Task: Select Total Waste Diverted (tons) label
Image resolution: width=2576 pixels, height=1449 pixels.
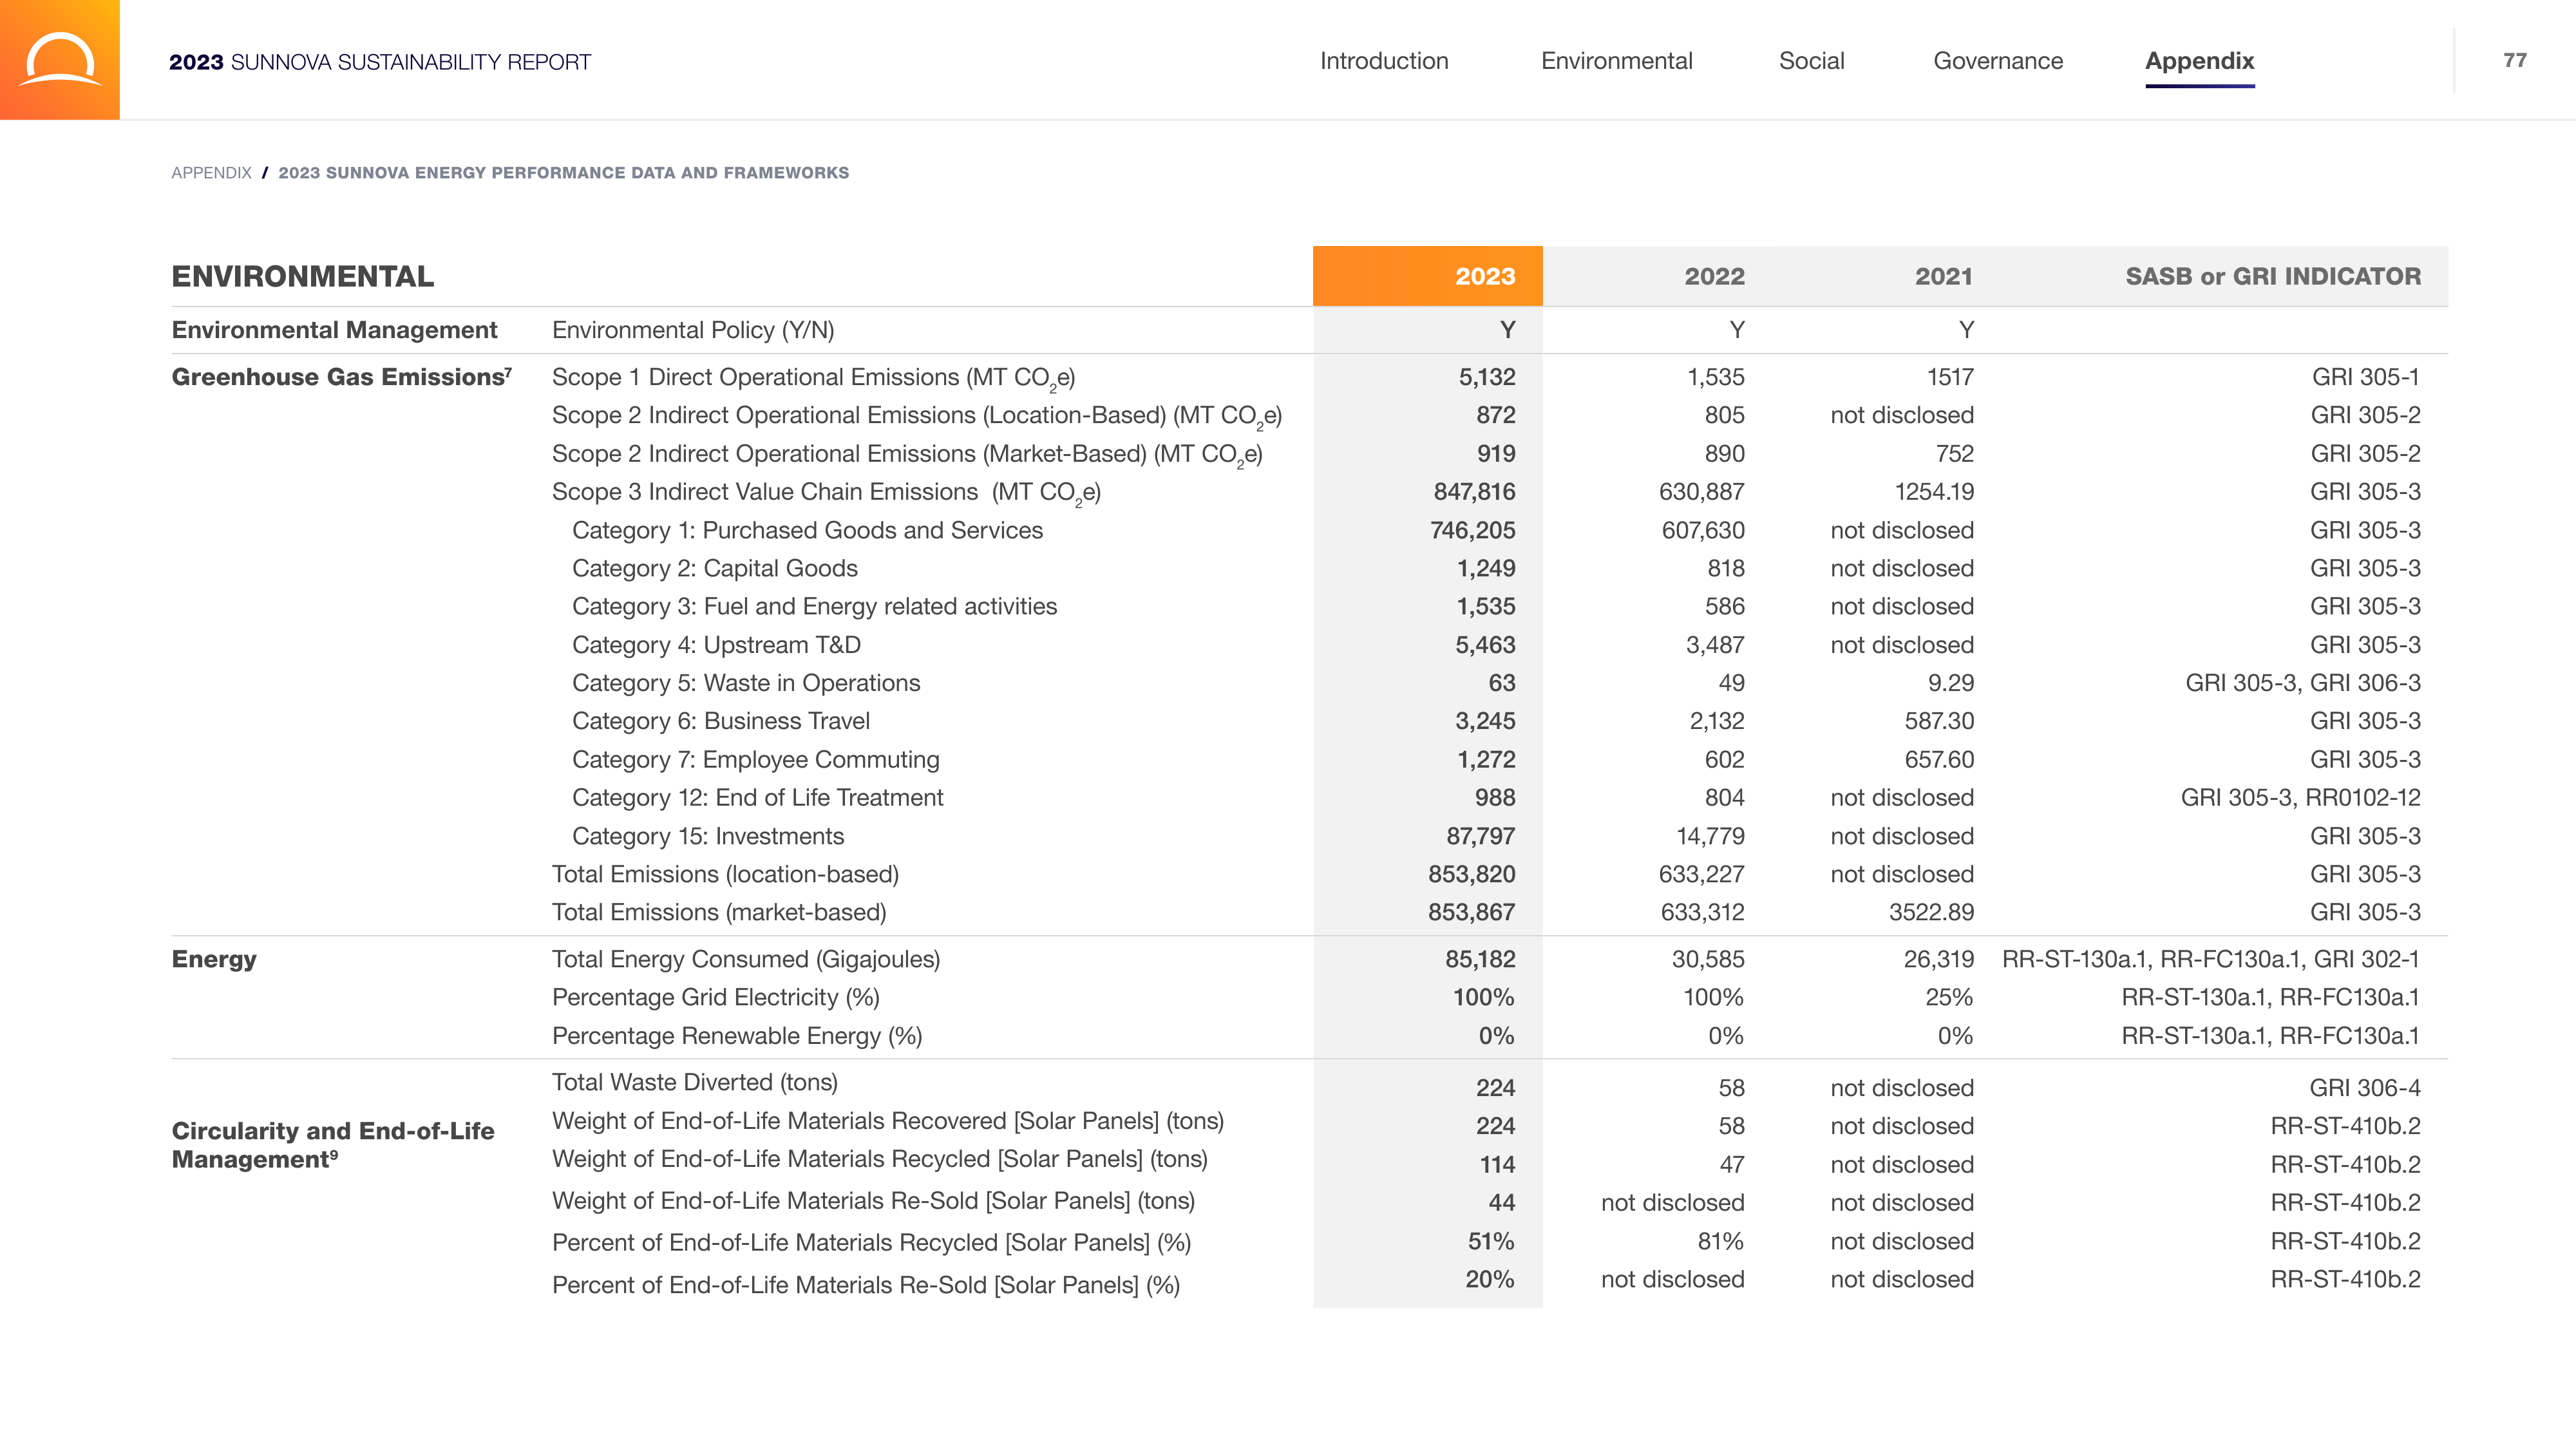Action: click(x=695, y=1082)
